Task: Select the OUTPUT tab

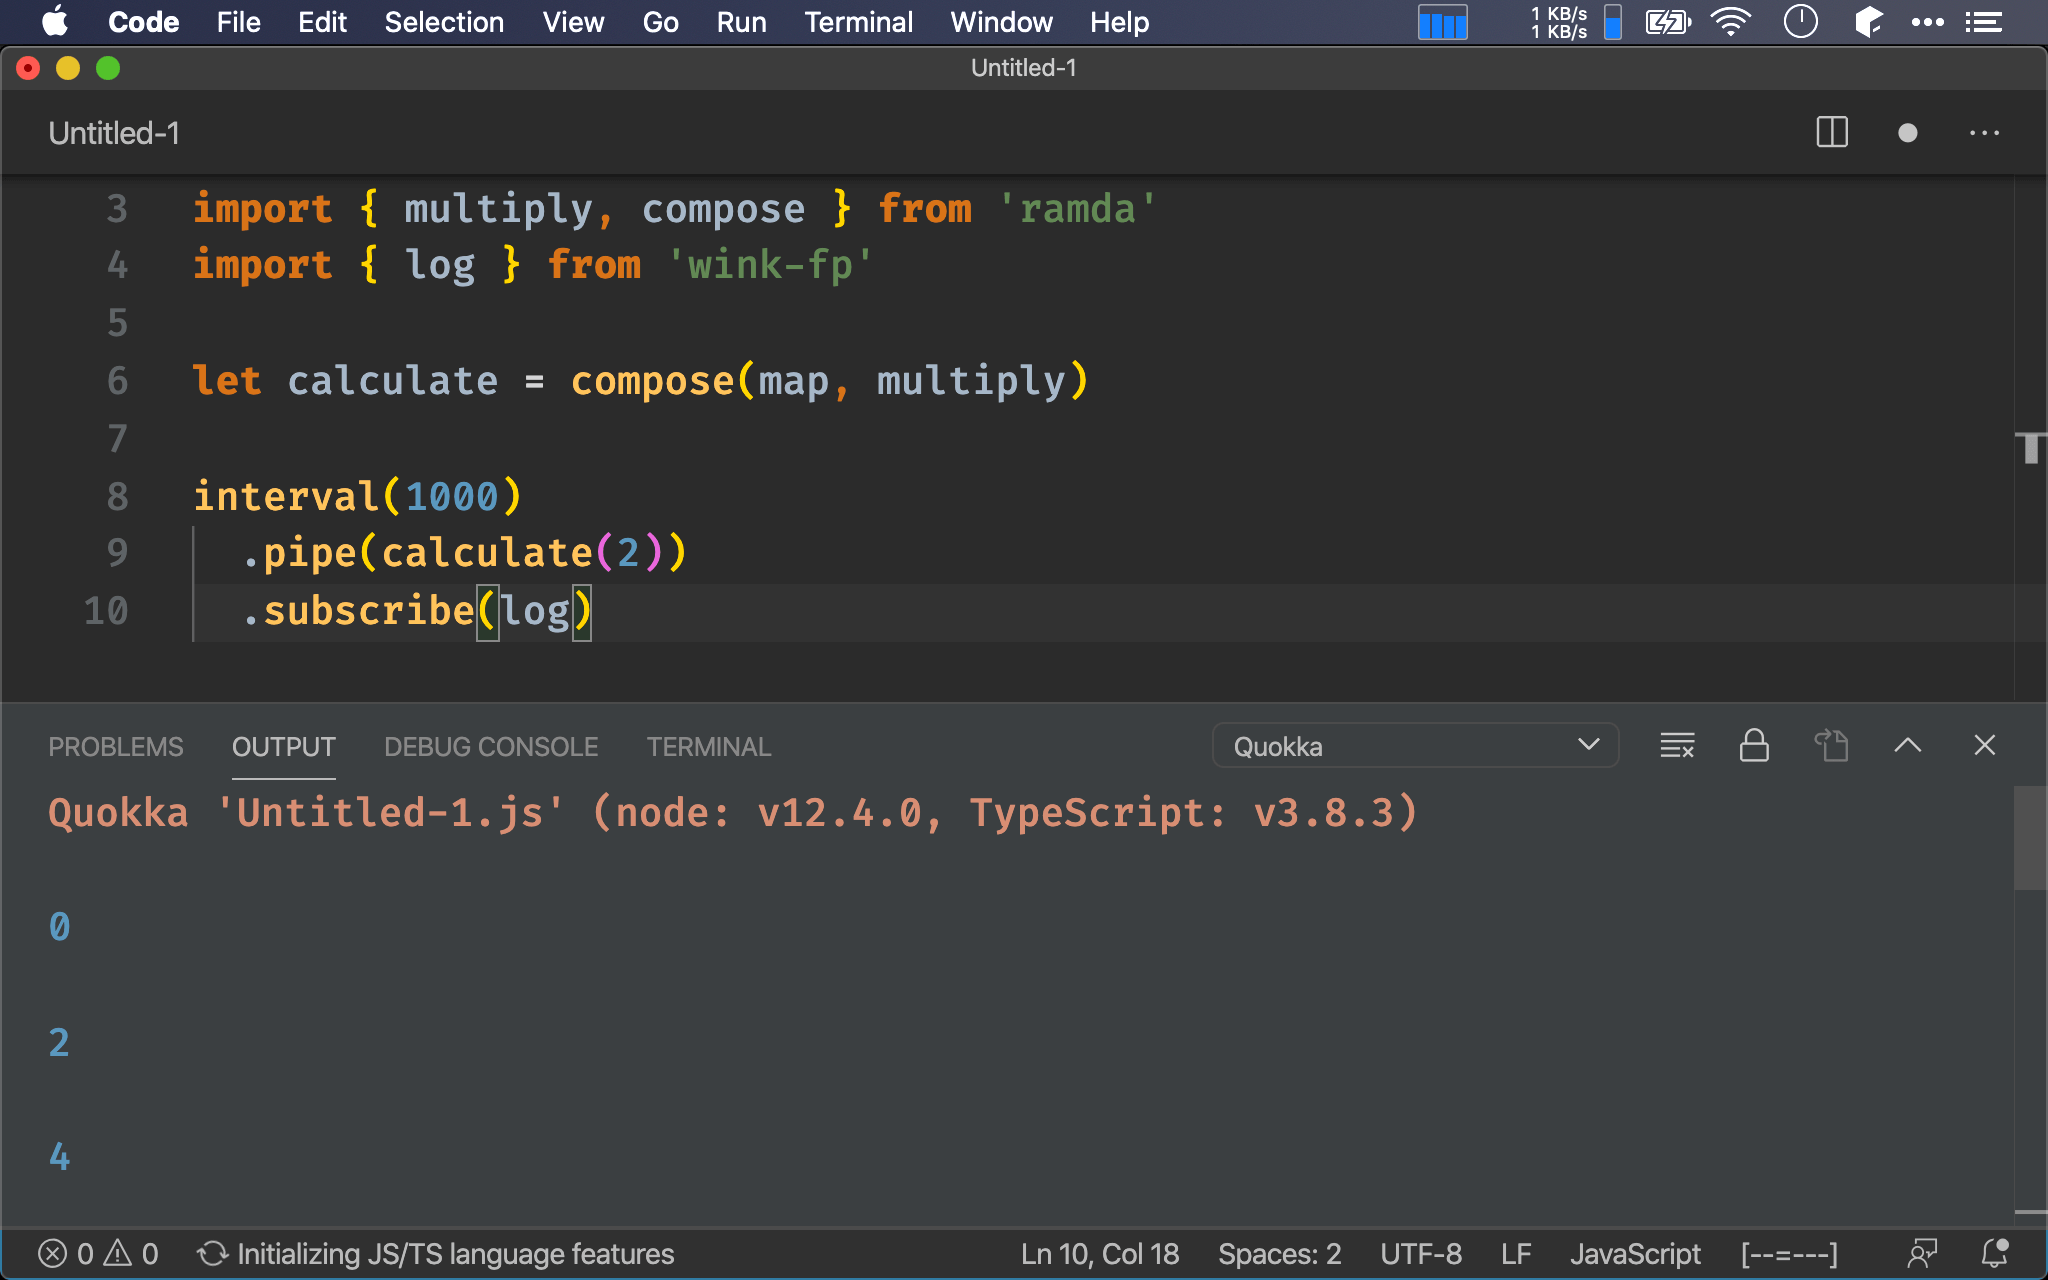Action: coord(283,747)
